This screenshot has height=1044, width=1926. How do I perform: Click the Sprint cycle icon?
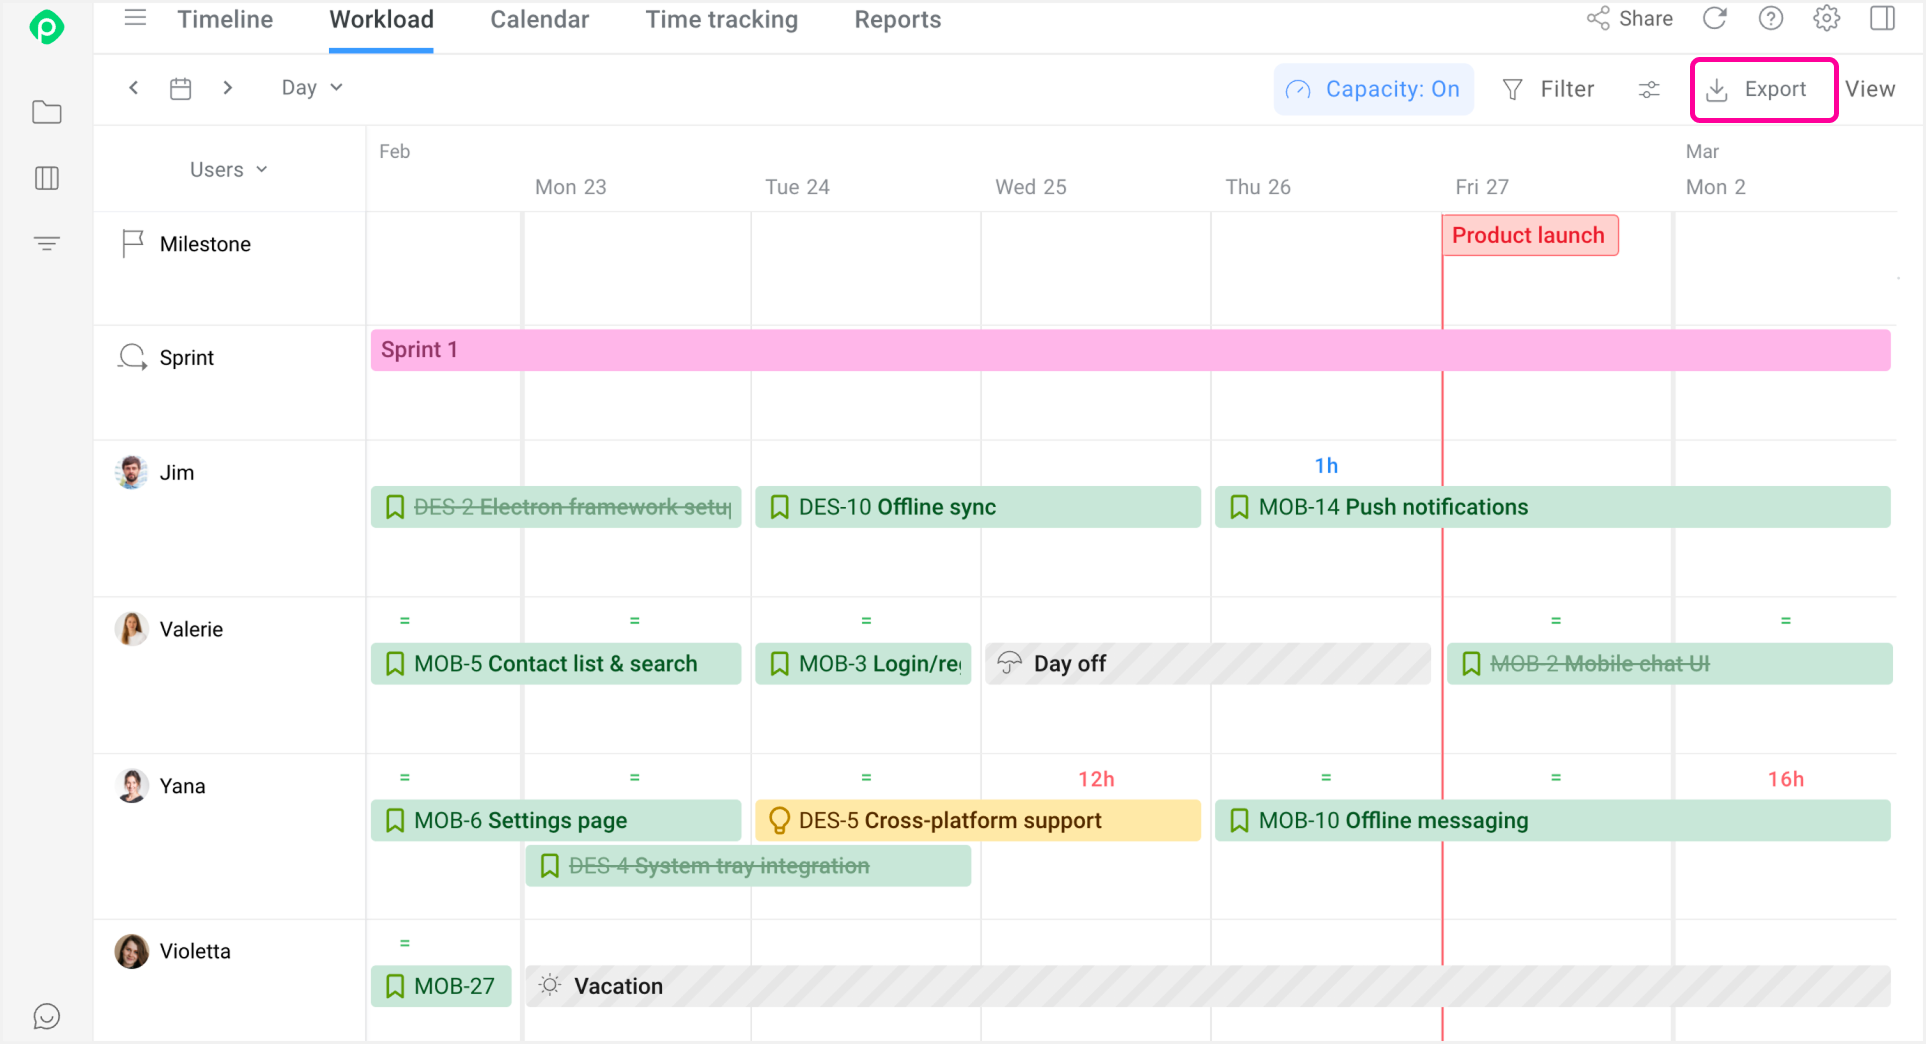click(132, 357)
